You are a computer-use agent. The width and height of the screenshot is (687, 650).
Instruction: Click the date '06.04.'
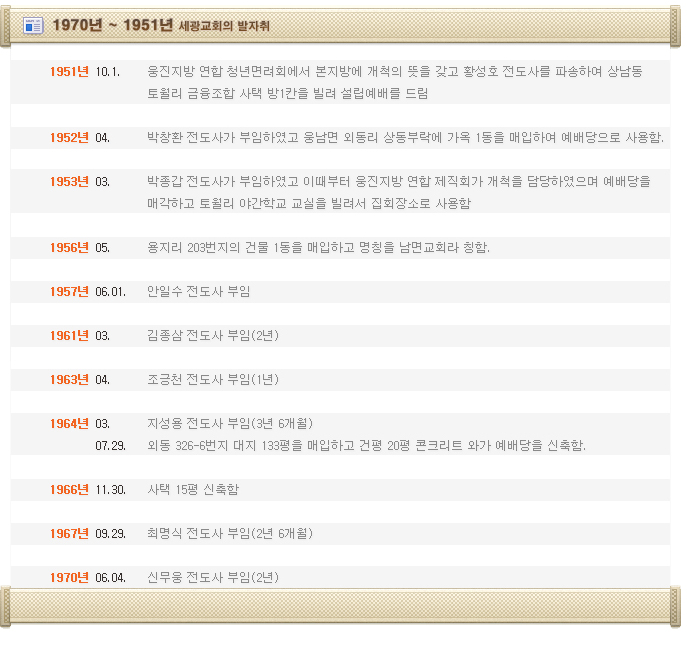(110, 578)
